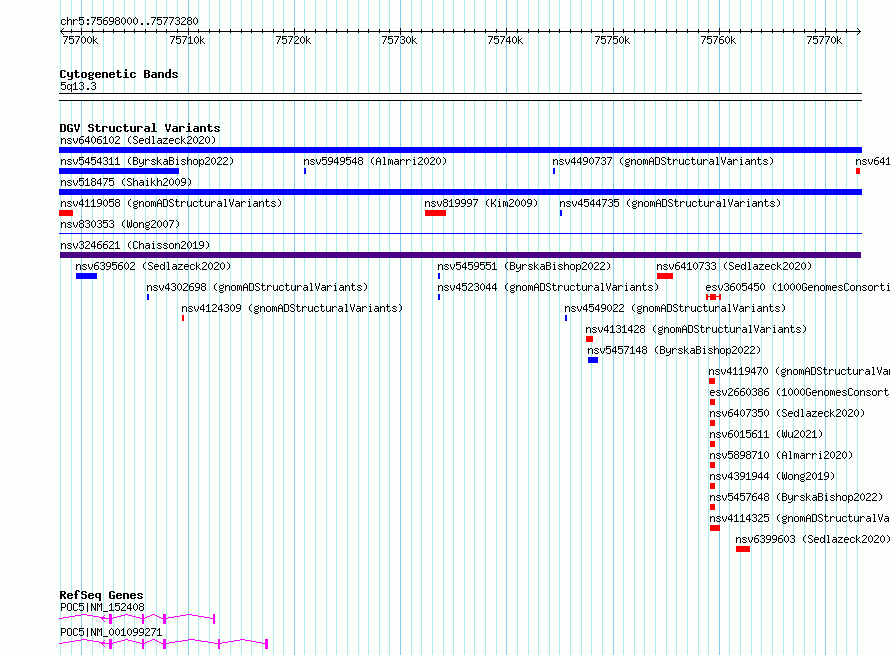Open the Cytogenetic Bands track title
The width and height of the screenshot is (890, 655).
(x=119, y=74)
